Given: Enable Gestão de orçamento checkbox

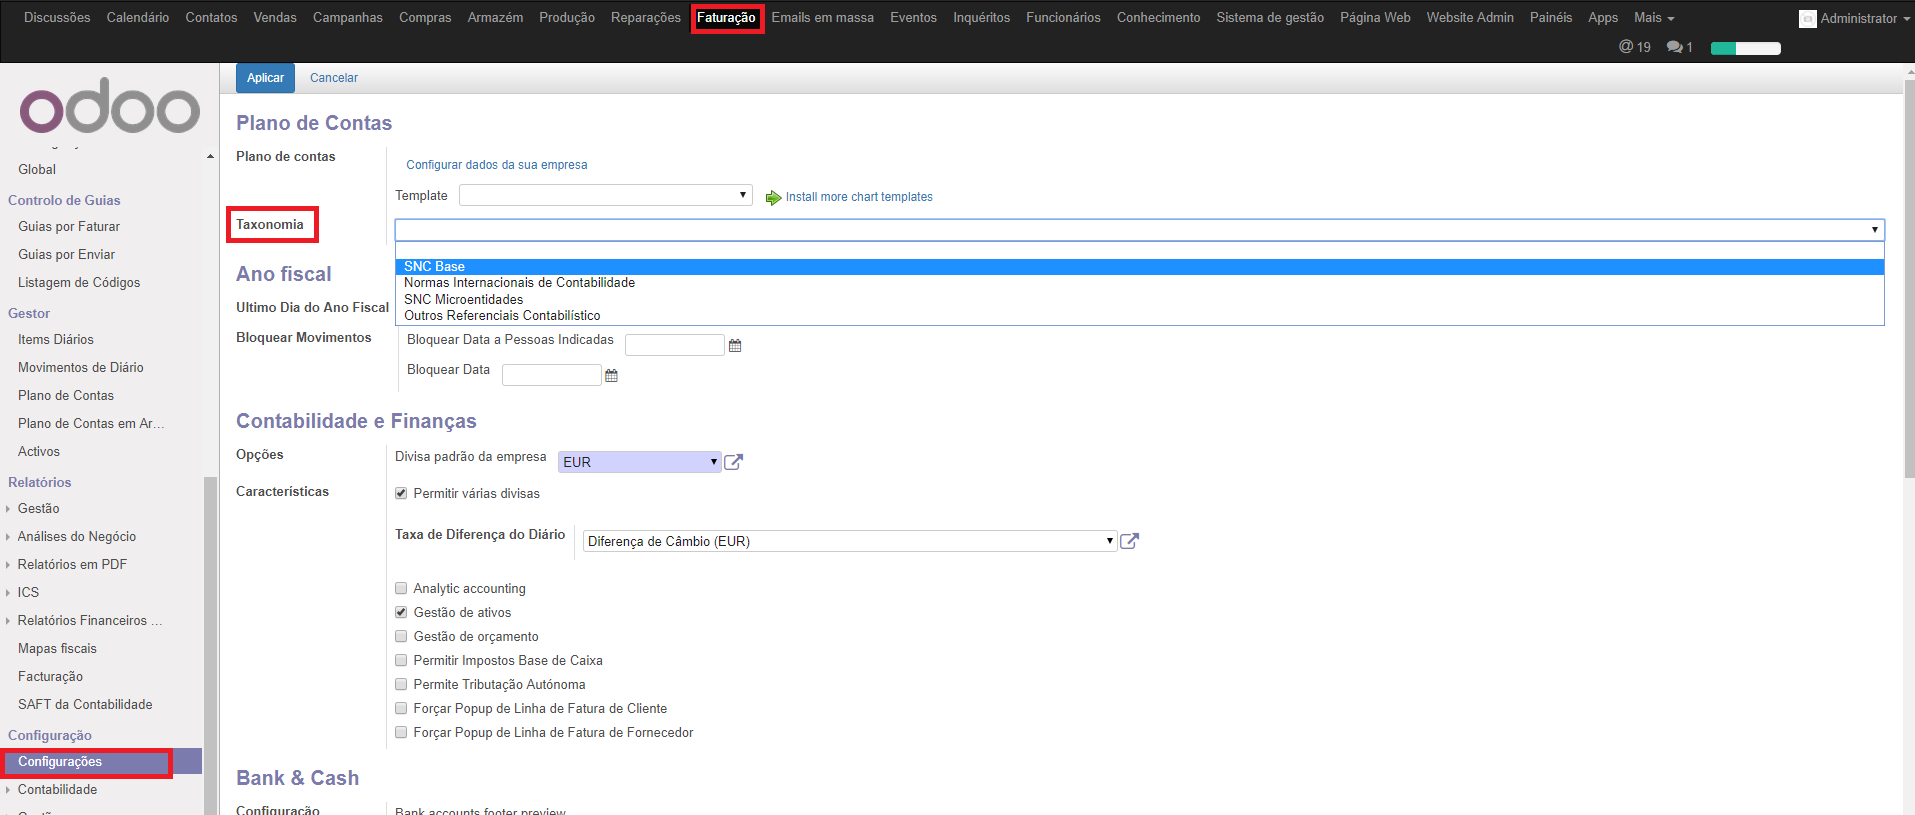Looking at the screenshot, I should pos(401,636).
